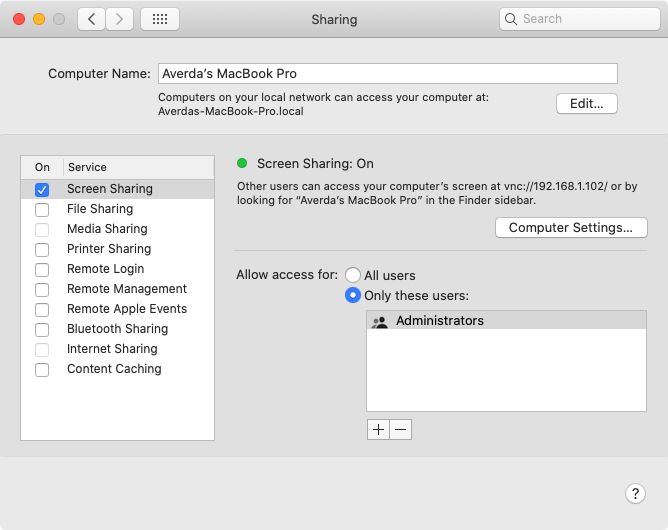Go forward with the right chevron button
Image resolution: width=668 pixels, height=530 pixels.
119,19
